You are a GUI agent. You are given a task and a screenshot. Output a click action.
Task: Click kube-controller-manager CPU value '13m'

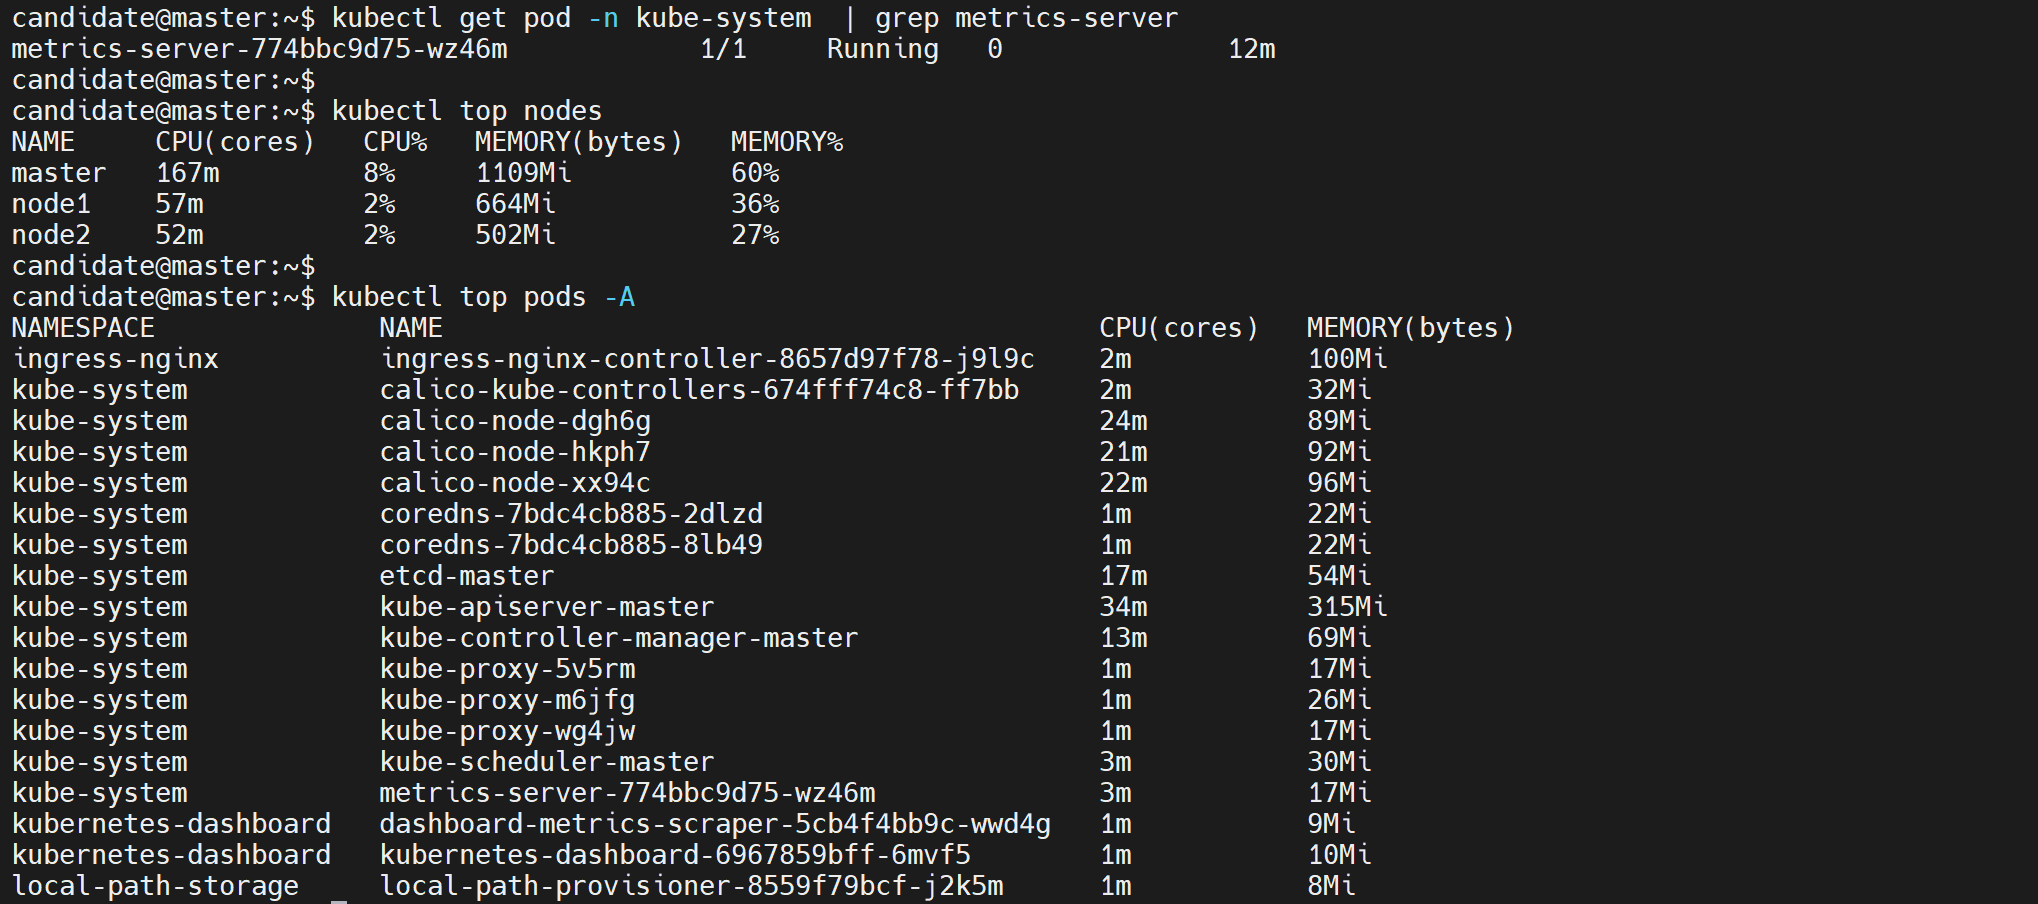[1124, 638]
